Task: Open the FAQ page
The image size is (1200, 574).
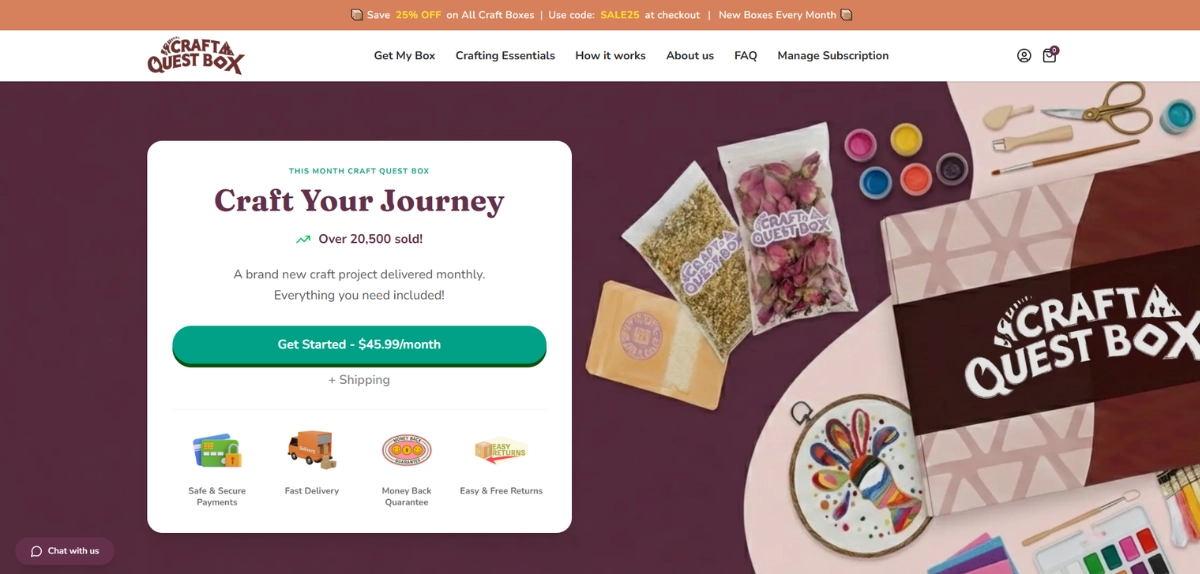Action: [746, 56]
